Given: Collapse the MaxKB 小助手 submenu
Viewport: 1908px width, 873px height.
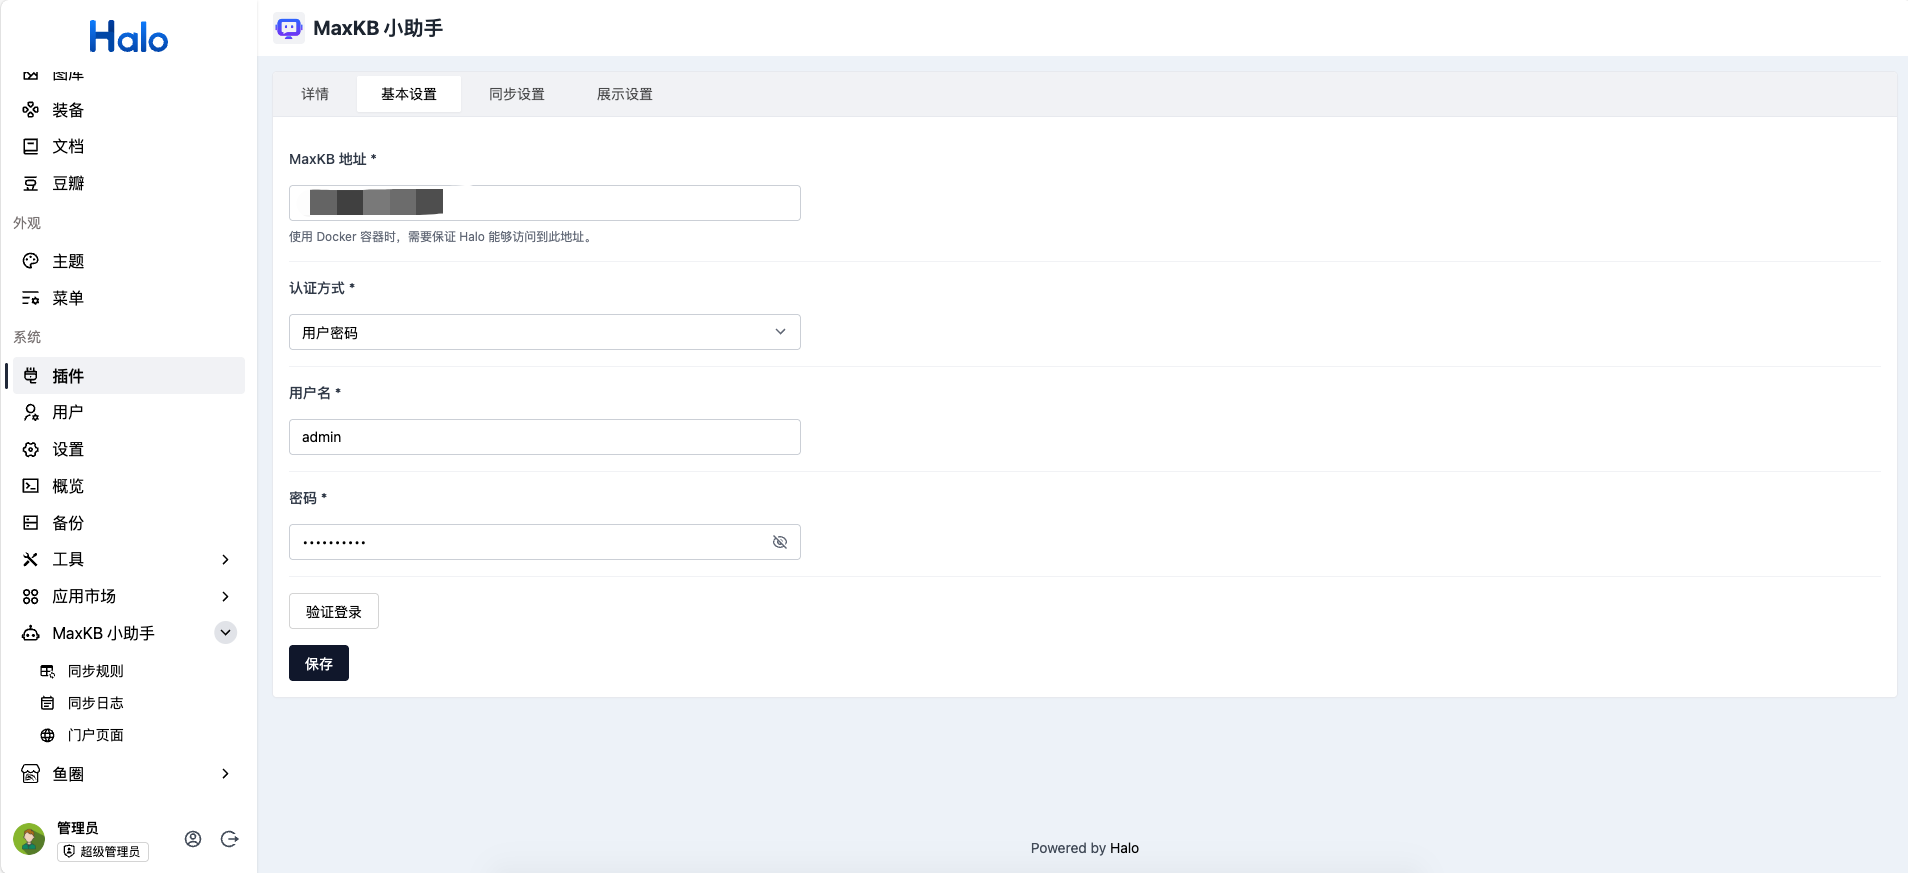Looking at the screenshot, I should (225, 632).
